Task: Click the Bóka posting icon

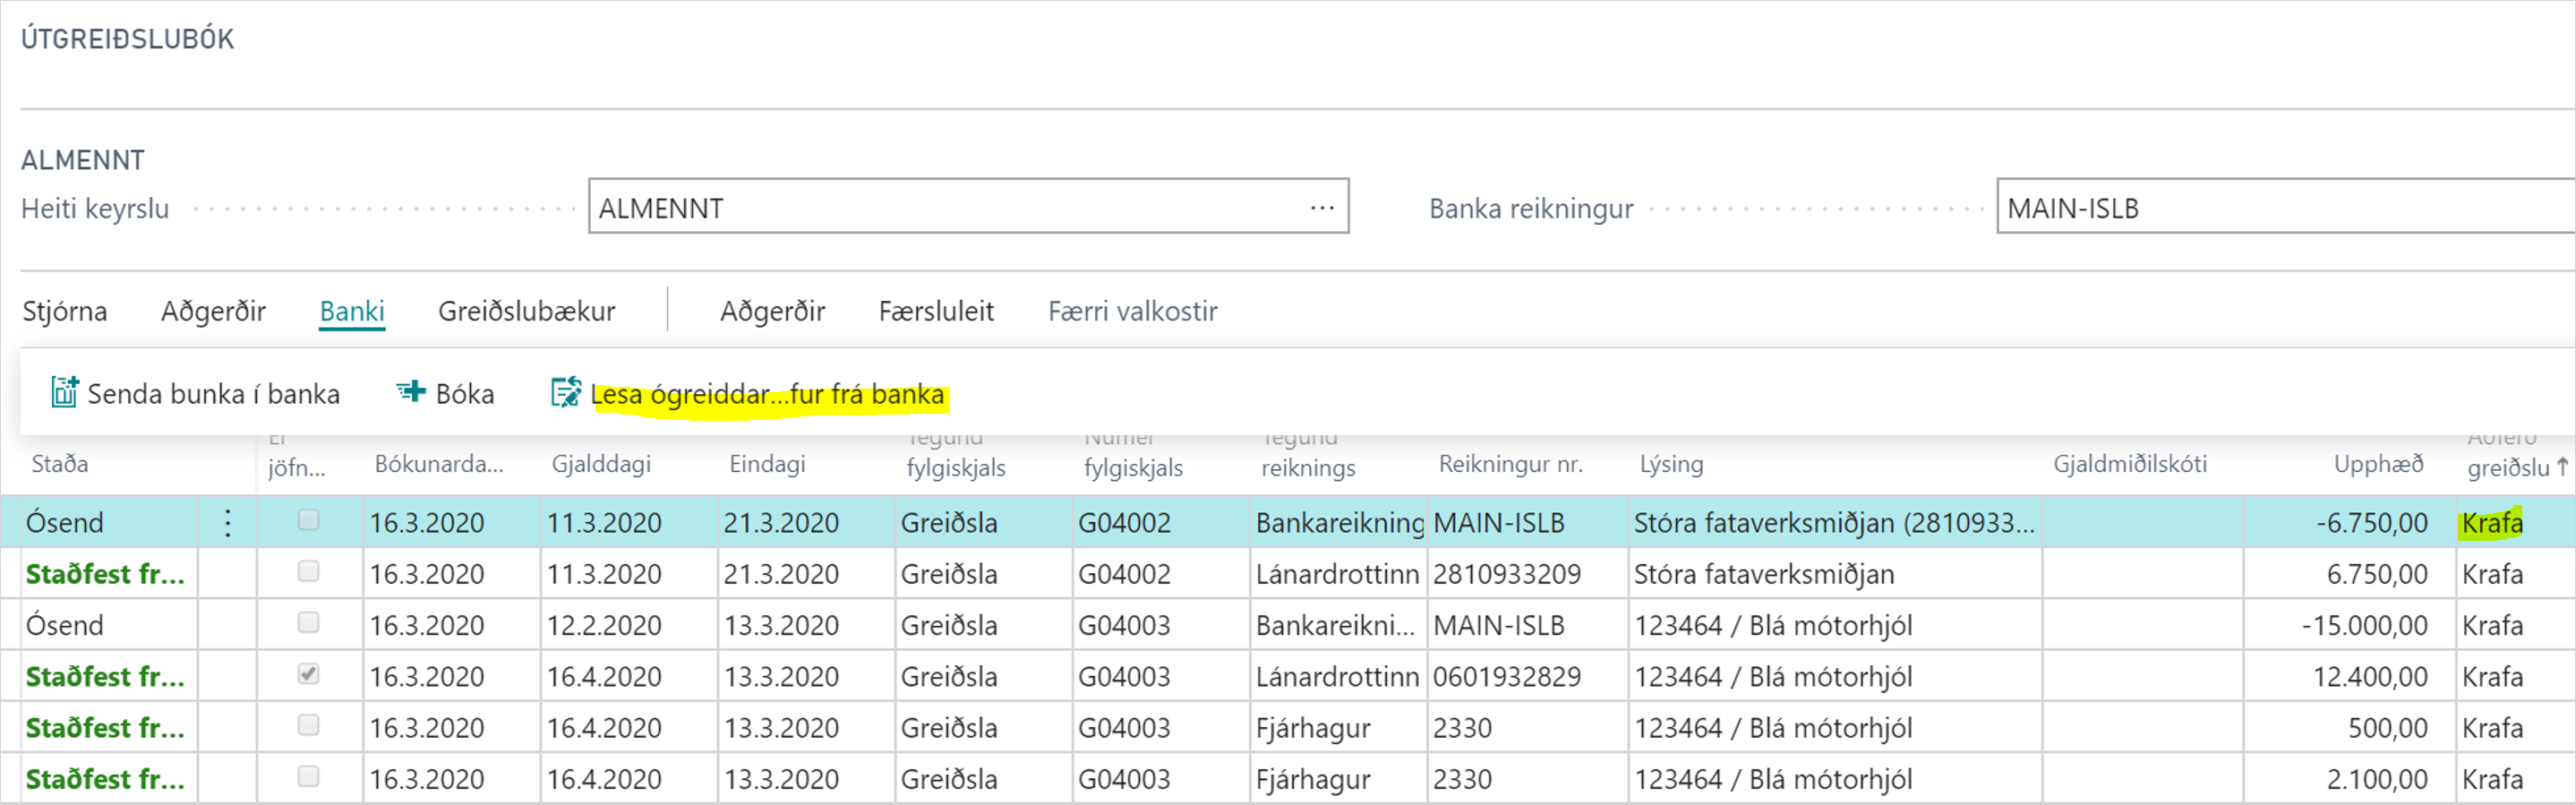Action: click(410, 393)
